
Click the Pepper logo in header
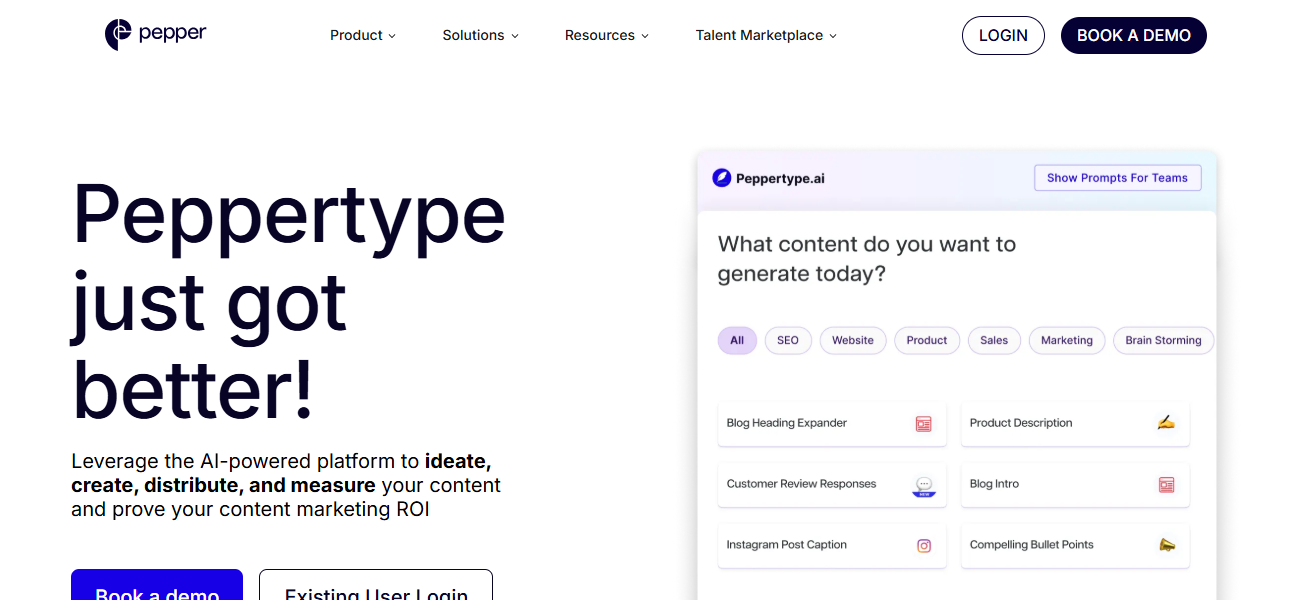[x=156, y=34]
